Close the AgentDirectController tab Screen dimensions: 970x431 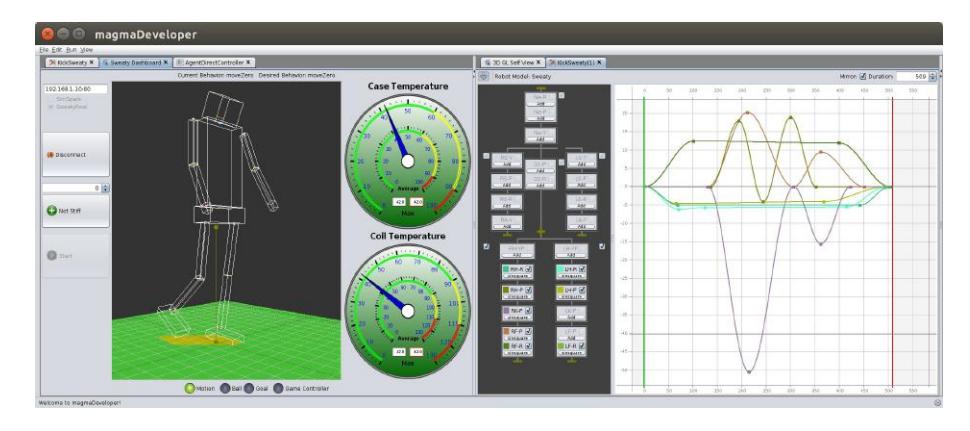pyautogui.click(x=248, y=62)
